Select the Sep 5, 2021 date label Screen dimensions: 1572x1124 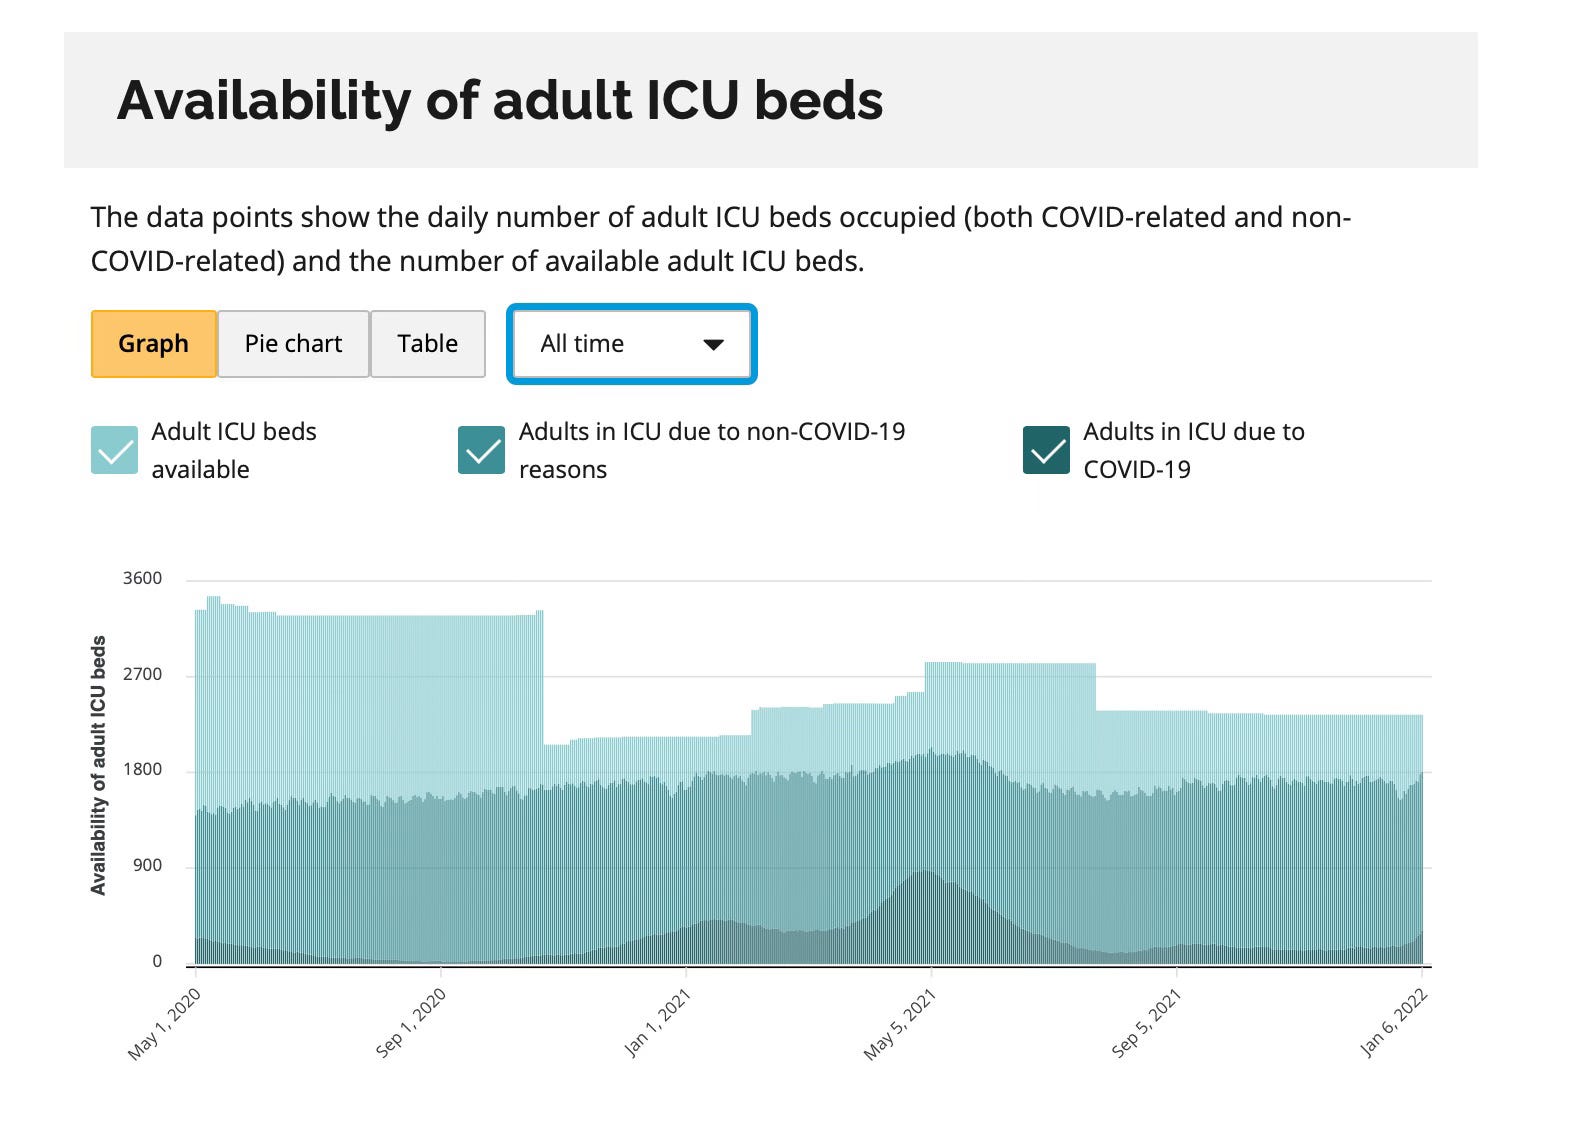tap(1147, 1023)
